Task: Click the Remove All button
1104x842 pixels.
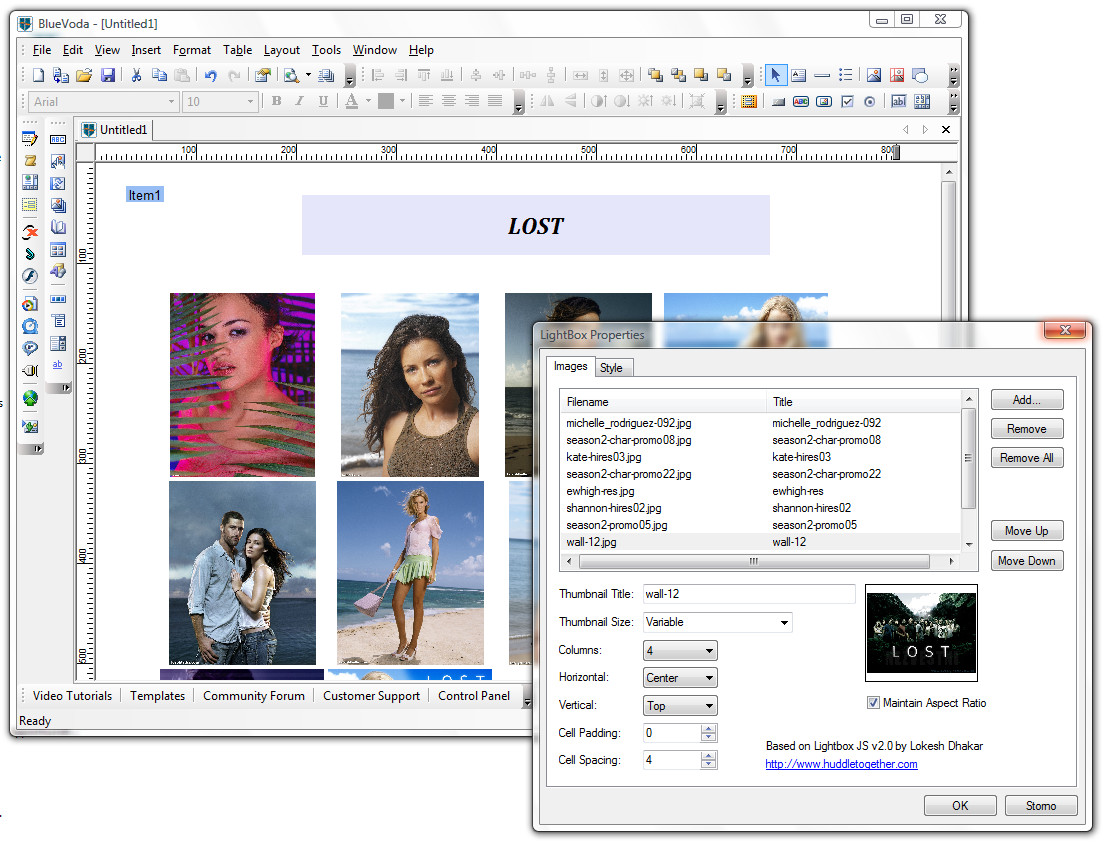Action: click(x=1027, y=458)
